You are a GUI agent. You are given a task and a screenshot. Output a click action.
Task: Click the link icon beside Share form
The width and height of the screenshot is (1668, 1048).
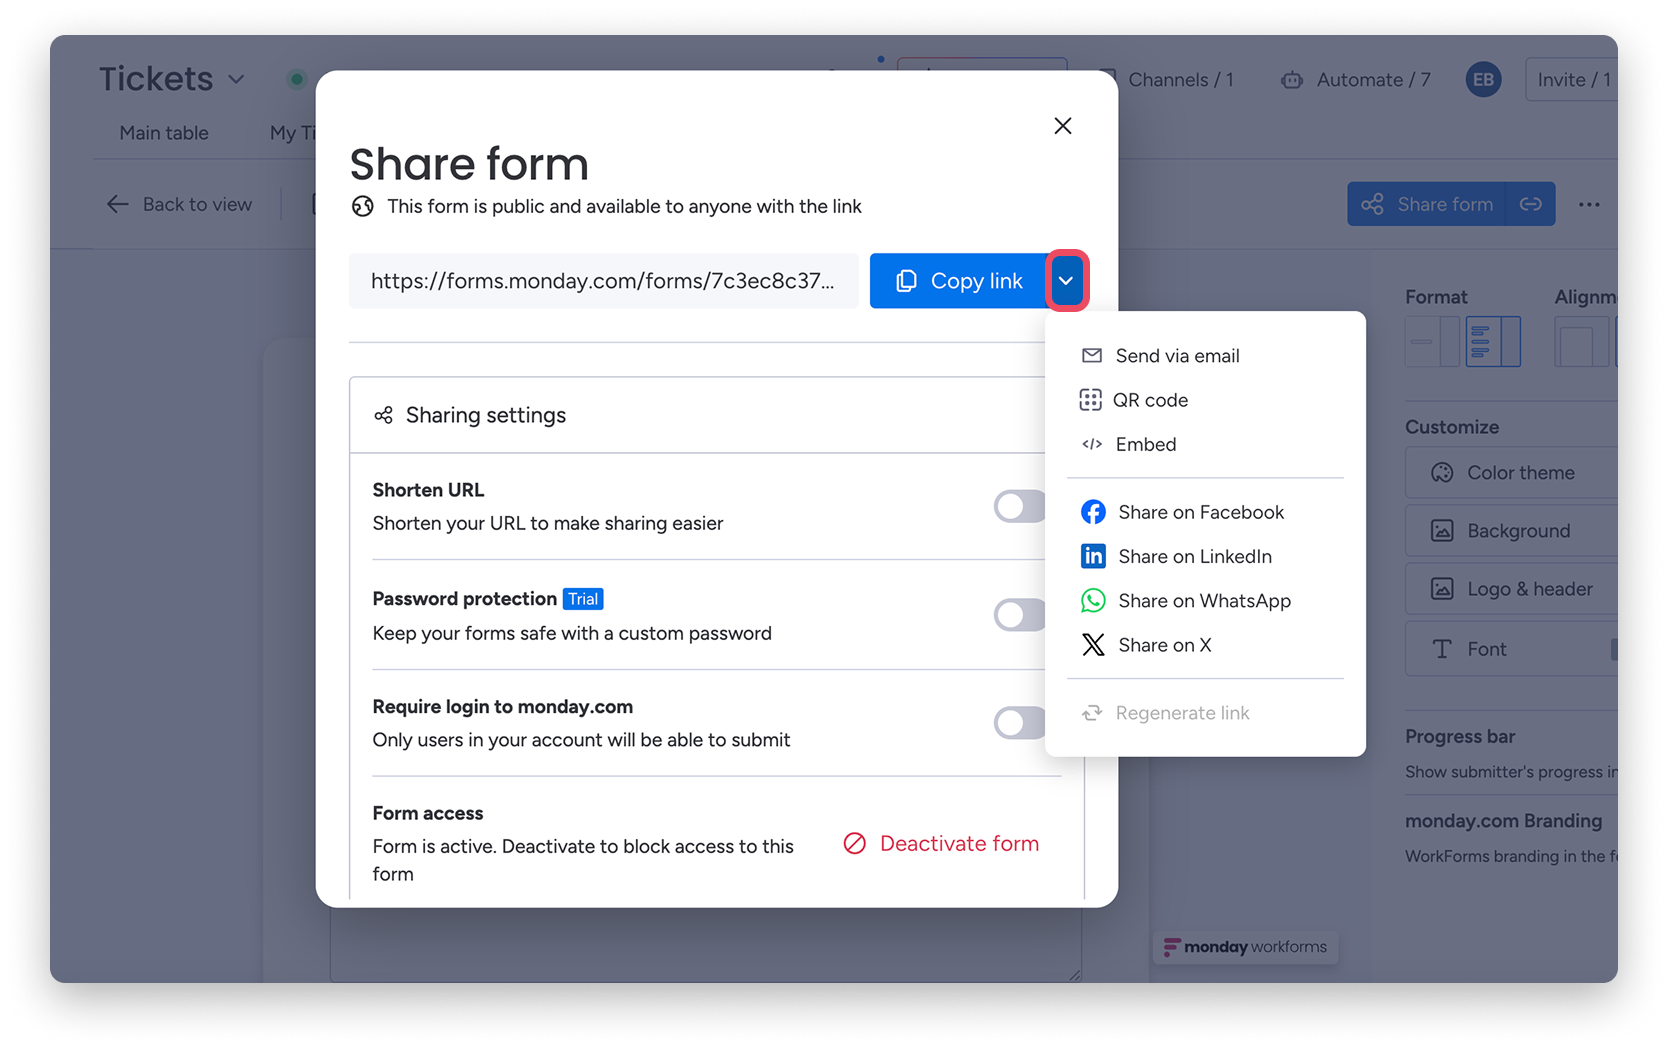tap(1530, 204)
